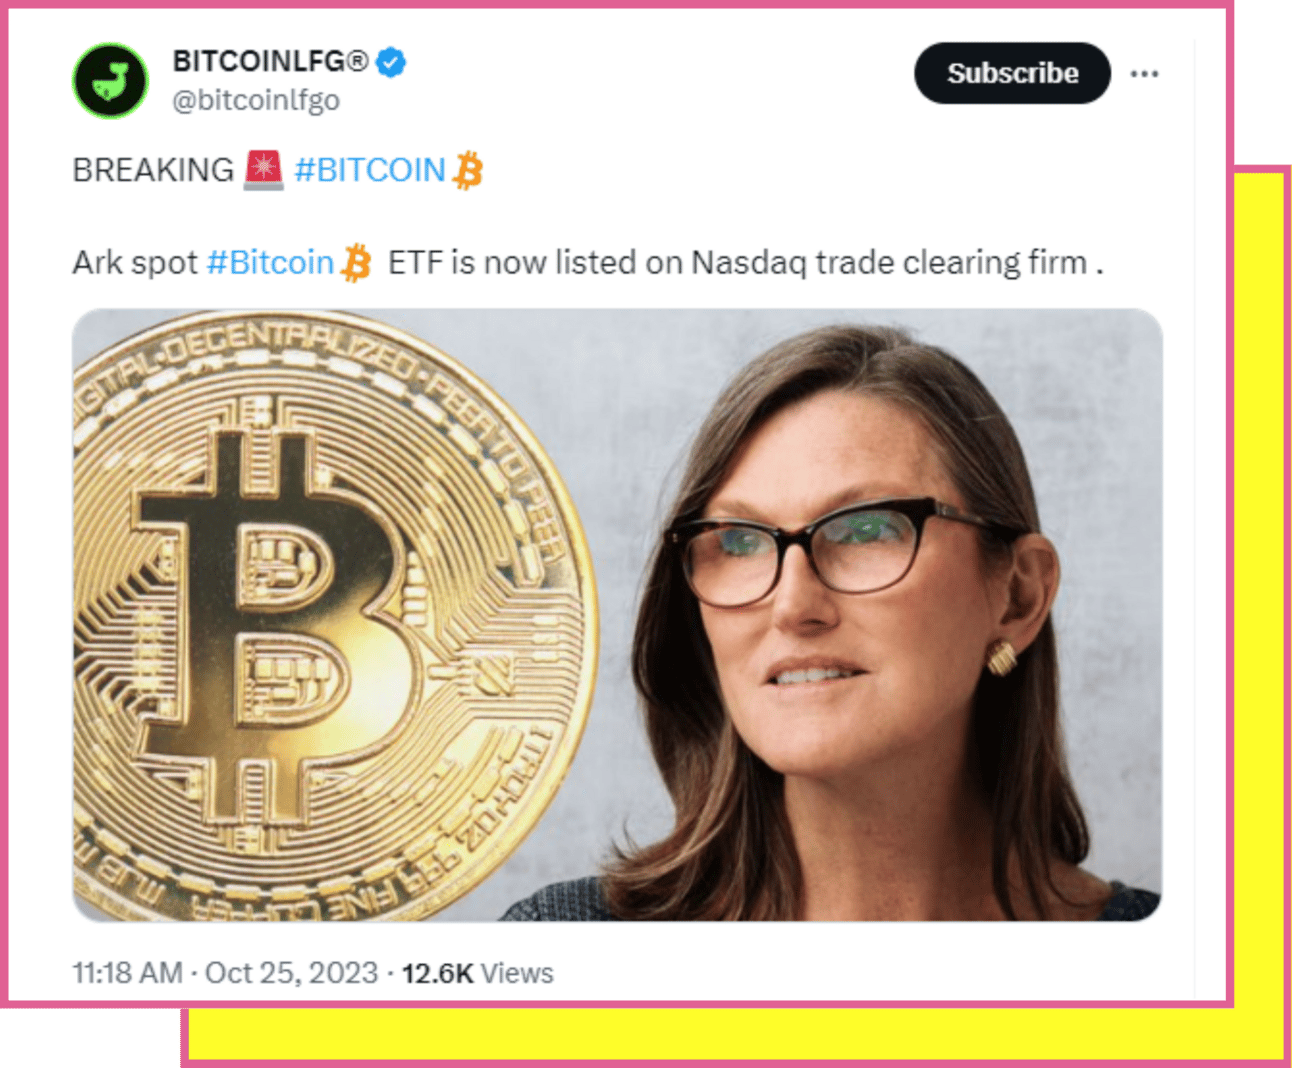Open the BITCOINLFG whale profile avatar
This screenshot has height=1068, width=1292.
110,81
